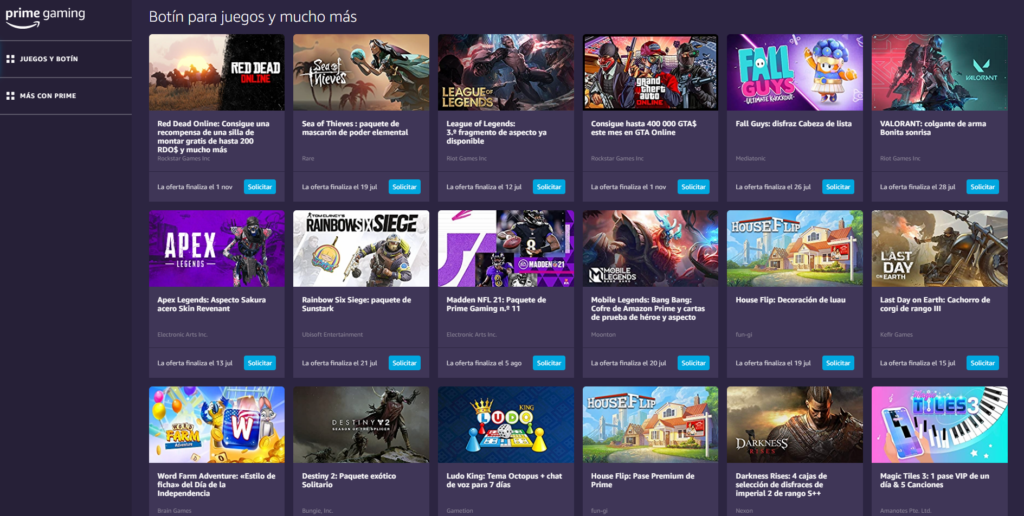Screen dimensions: 1024x516
Task: Click Solicitar for the GTA Online offer
Action: (x=694, y=187)
